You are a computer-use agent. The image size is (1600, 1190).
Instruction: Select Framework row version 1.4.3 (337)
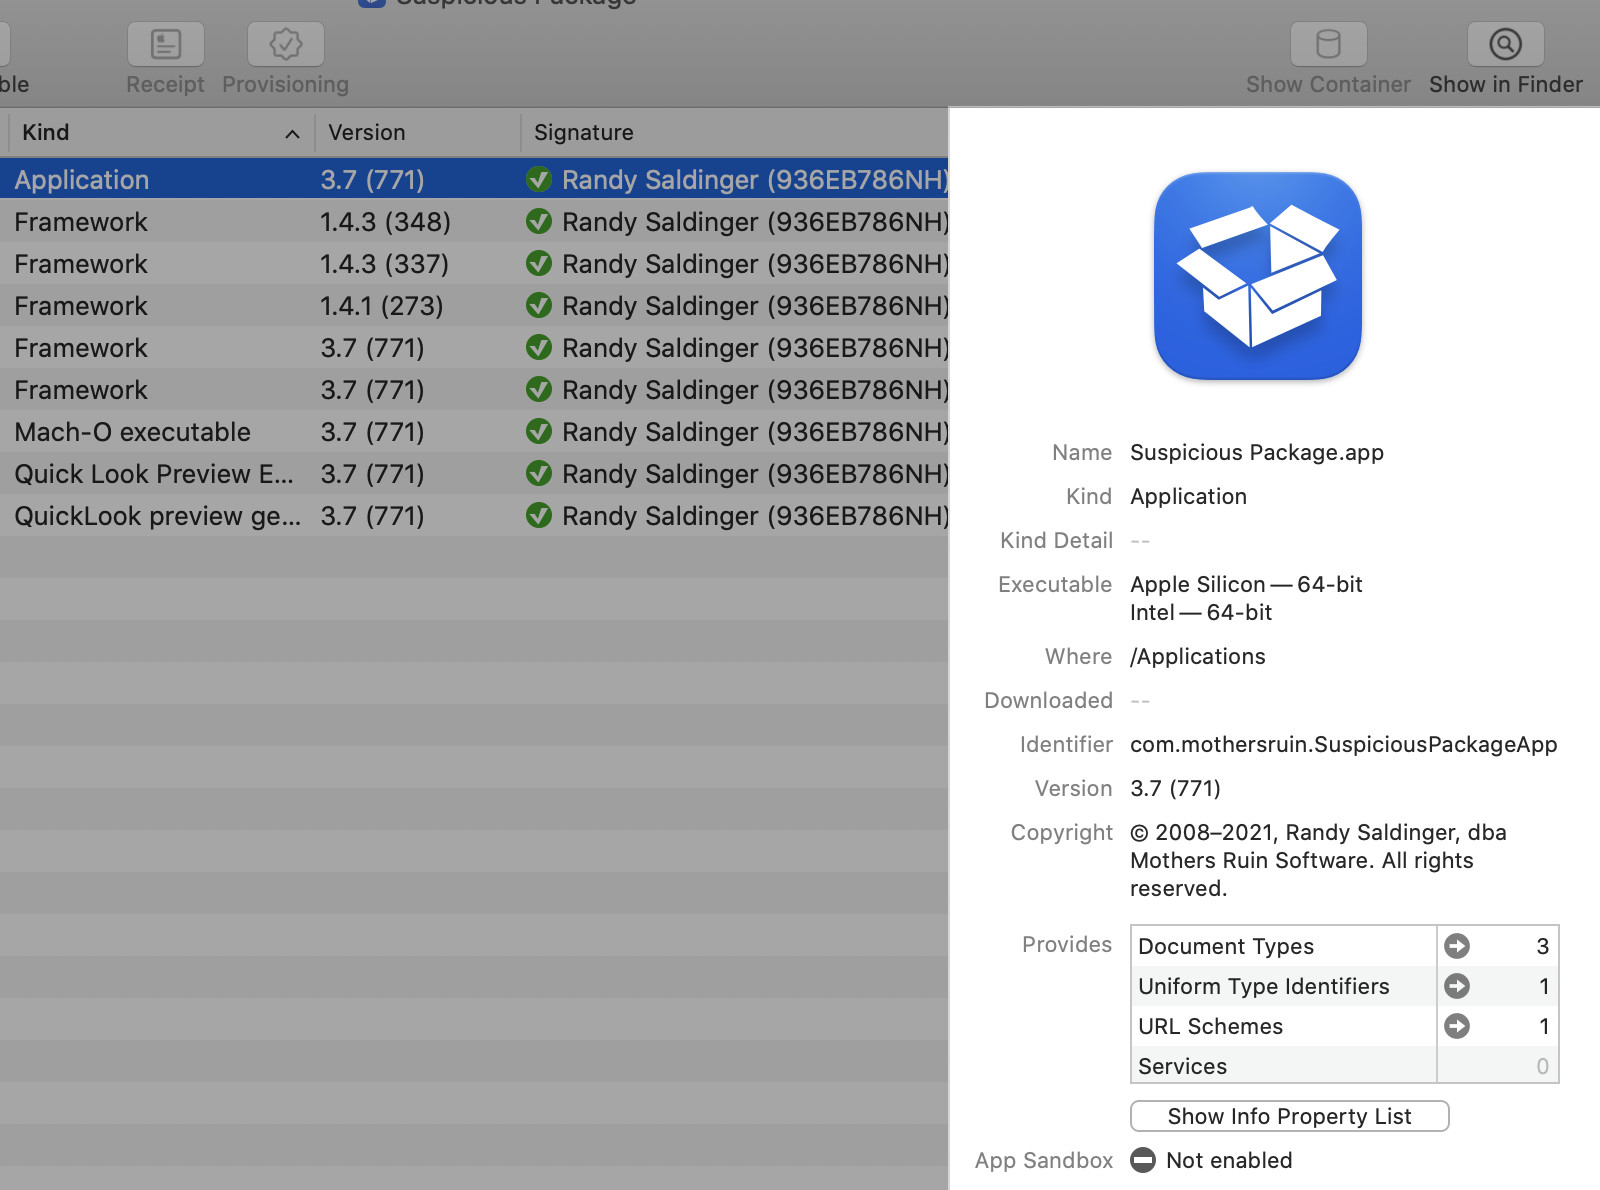tap(474, 264)
